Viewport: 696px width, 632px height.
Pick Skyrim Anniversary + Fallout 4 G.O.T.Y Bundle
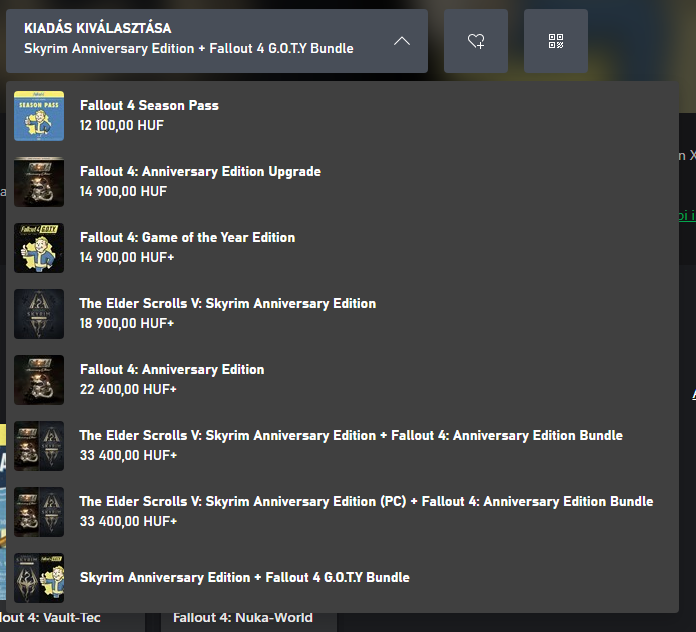point(244,577)
